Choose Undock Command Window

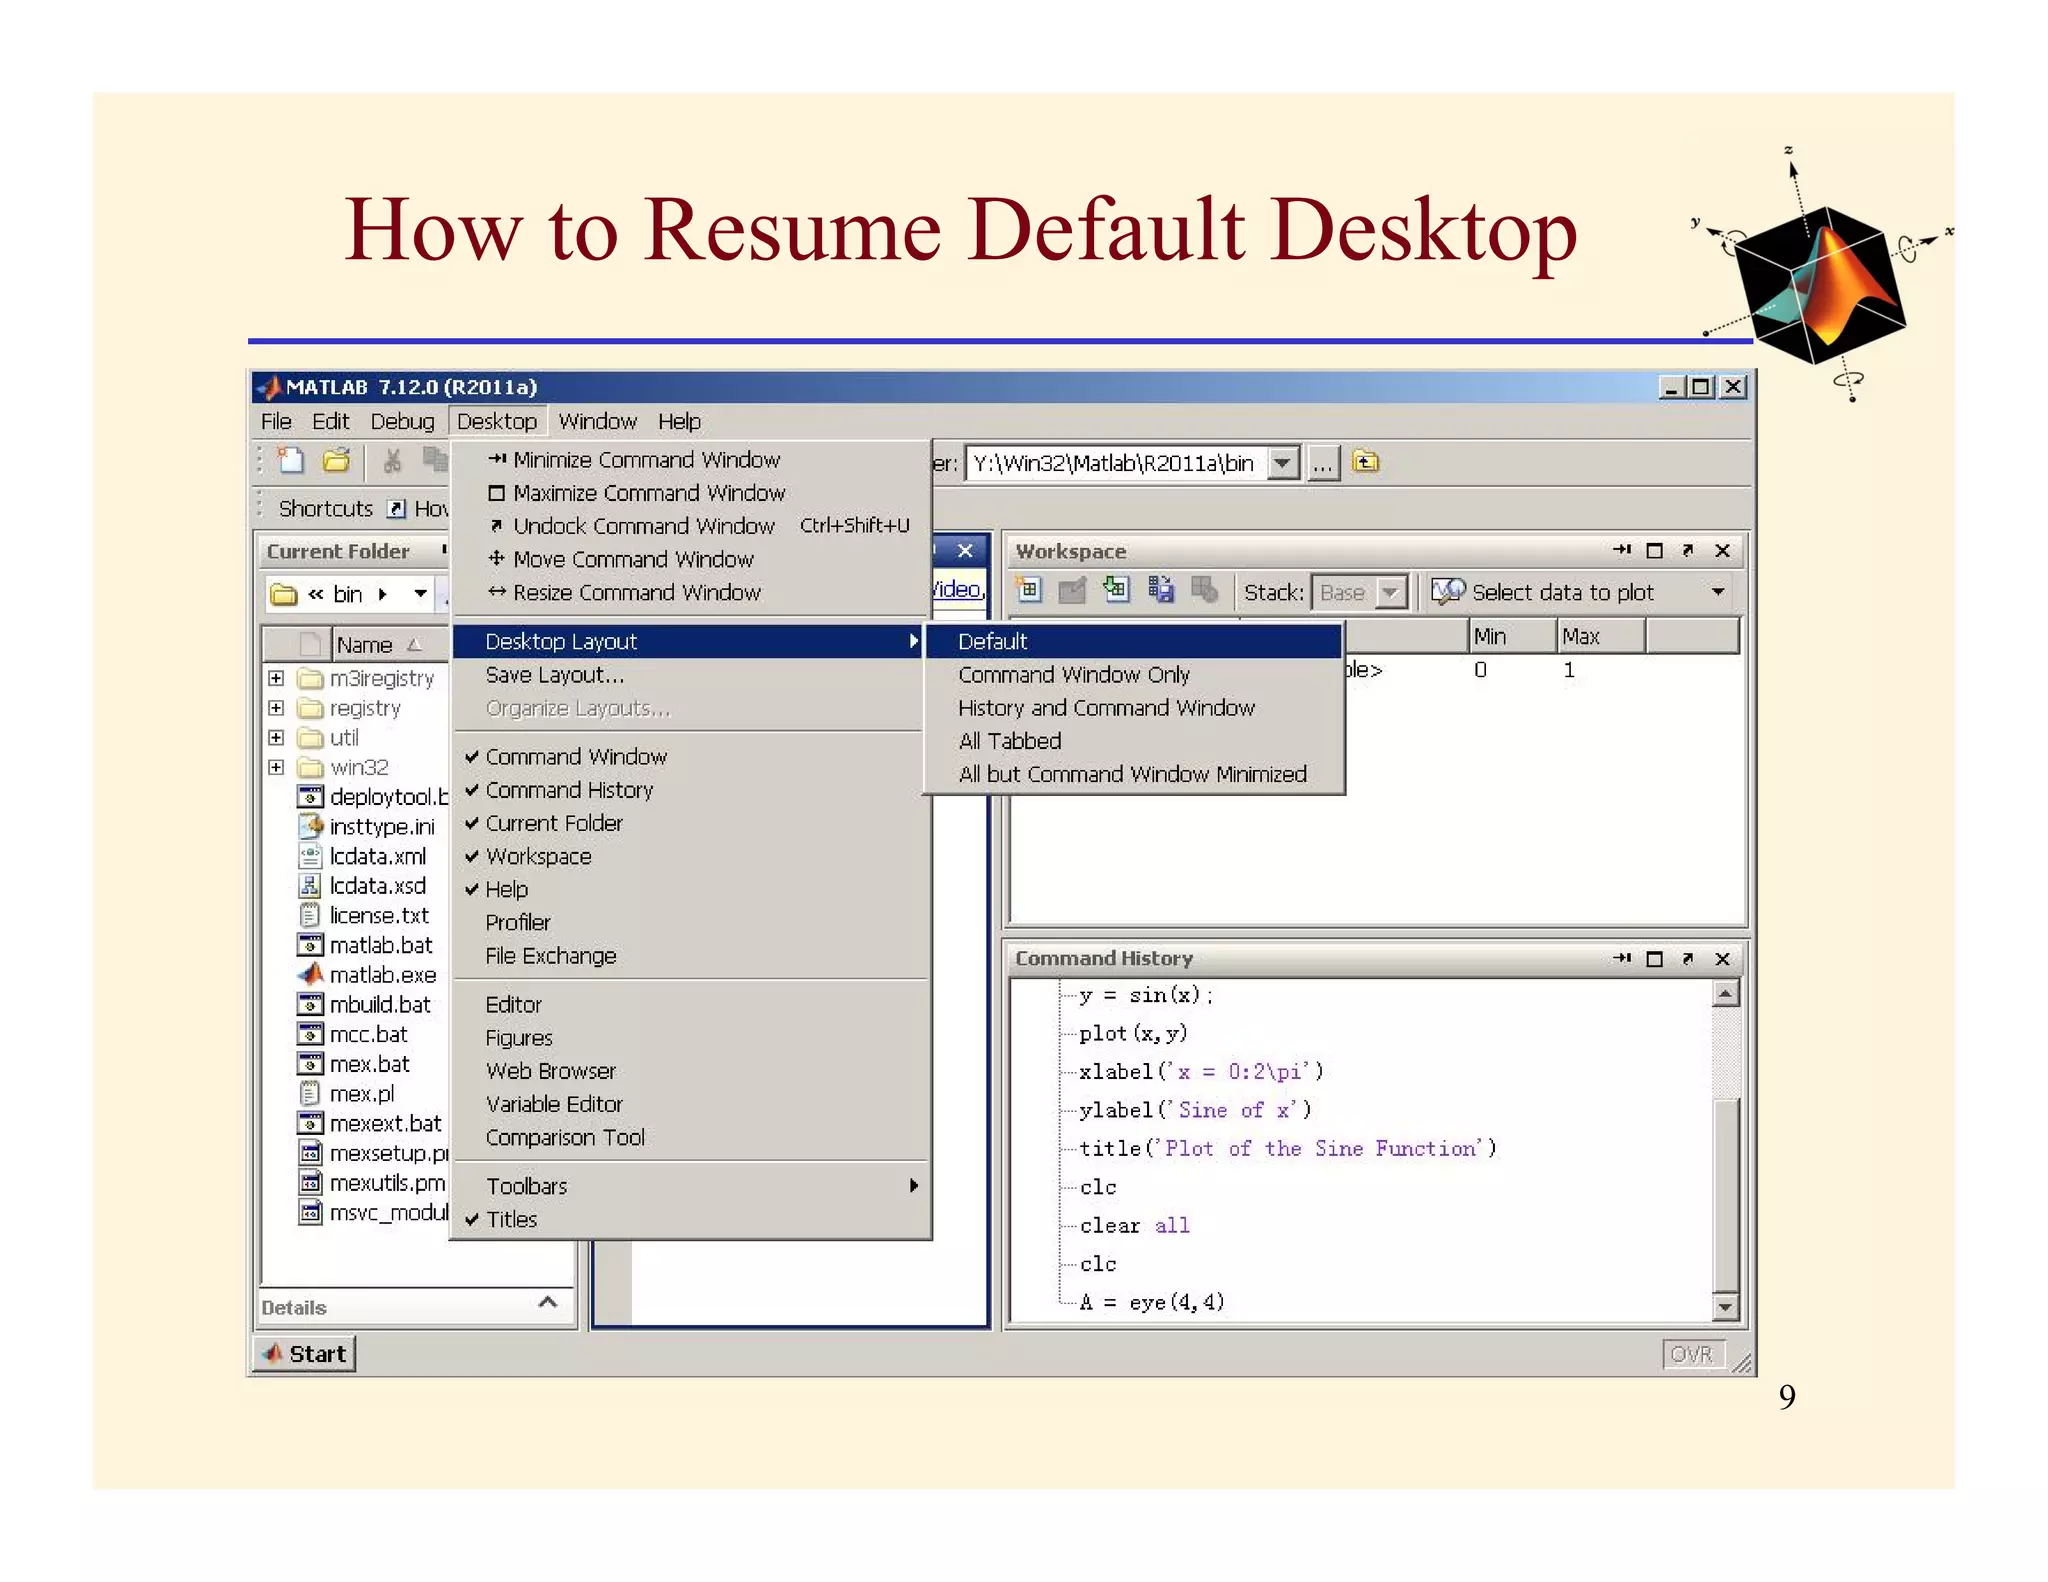tap(690, 526)
